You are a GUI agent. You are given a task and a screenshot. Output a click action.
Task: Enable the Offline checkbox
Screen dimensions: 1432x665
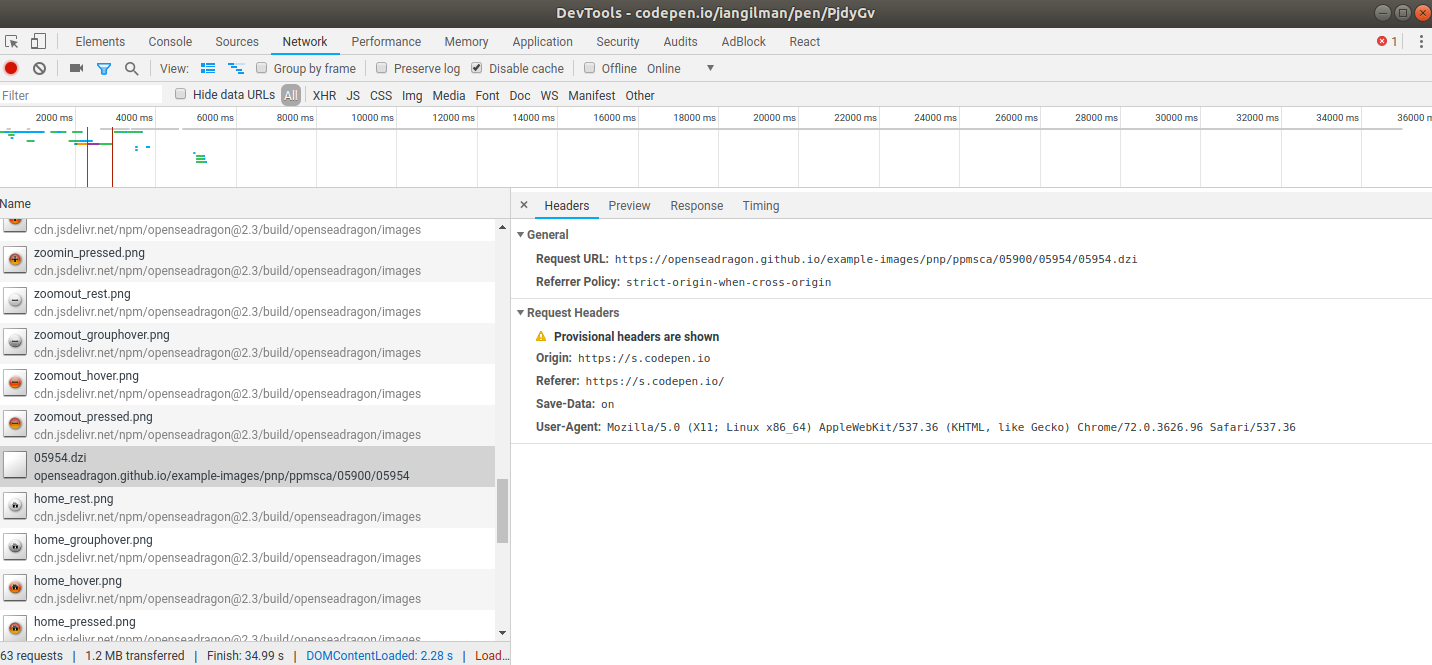point(590,68)
